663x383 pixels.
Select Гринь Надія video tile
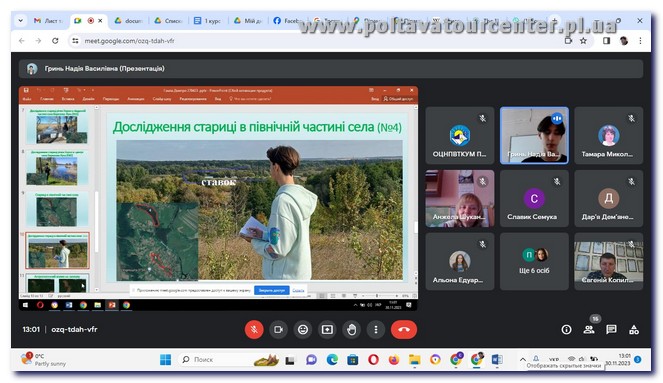(534, 135)
